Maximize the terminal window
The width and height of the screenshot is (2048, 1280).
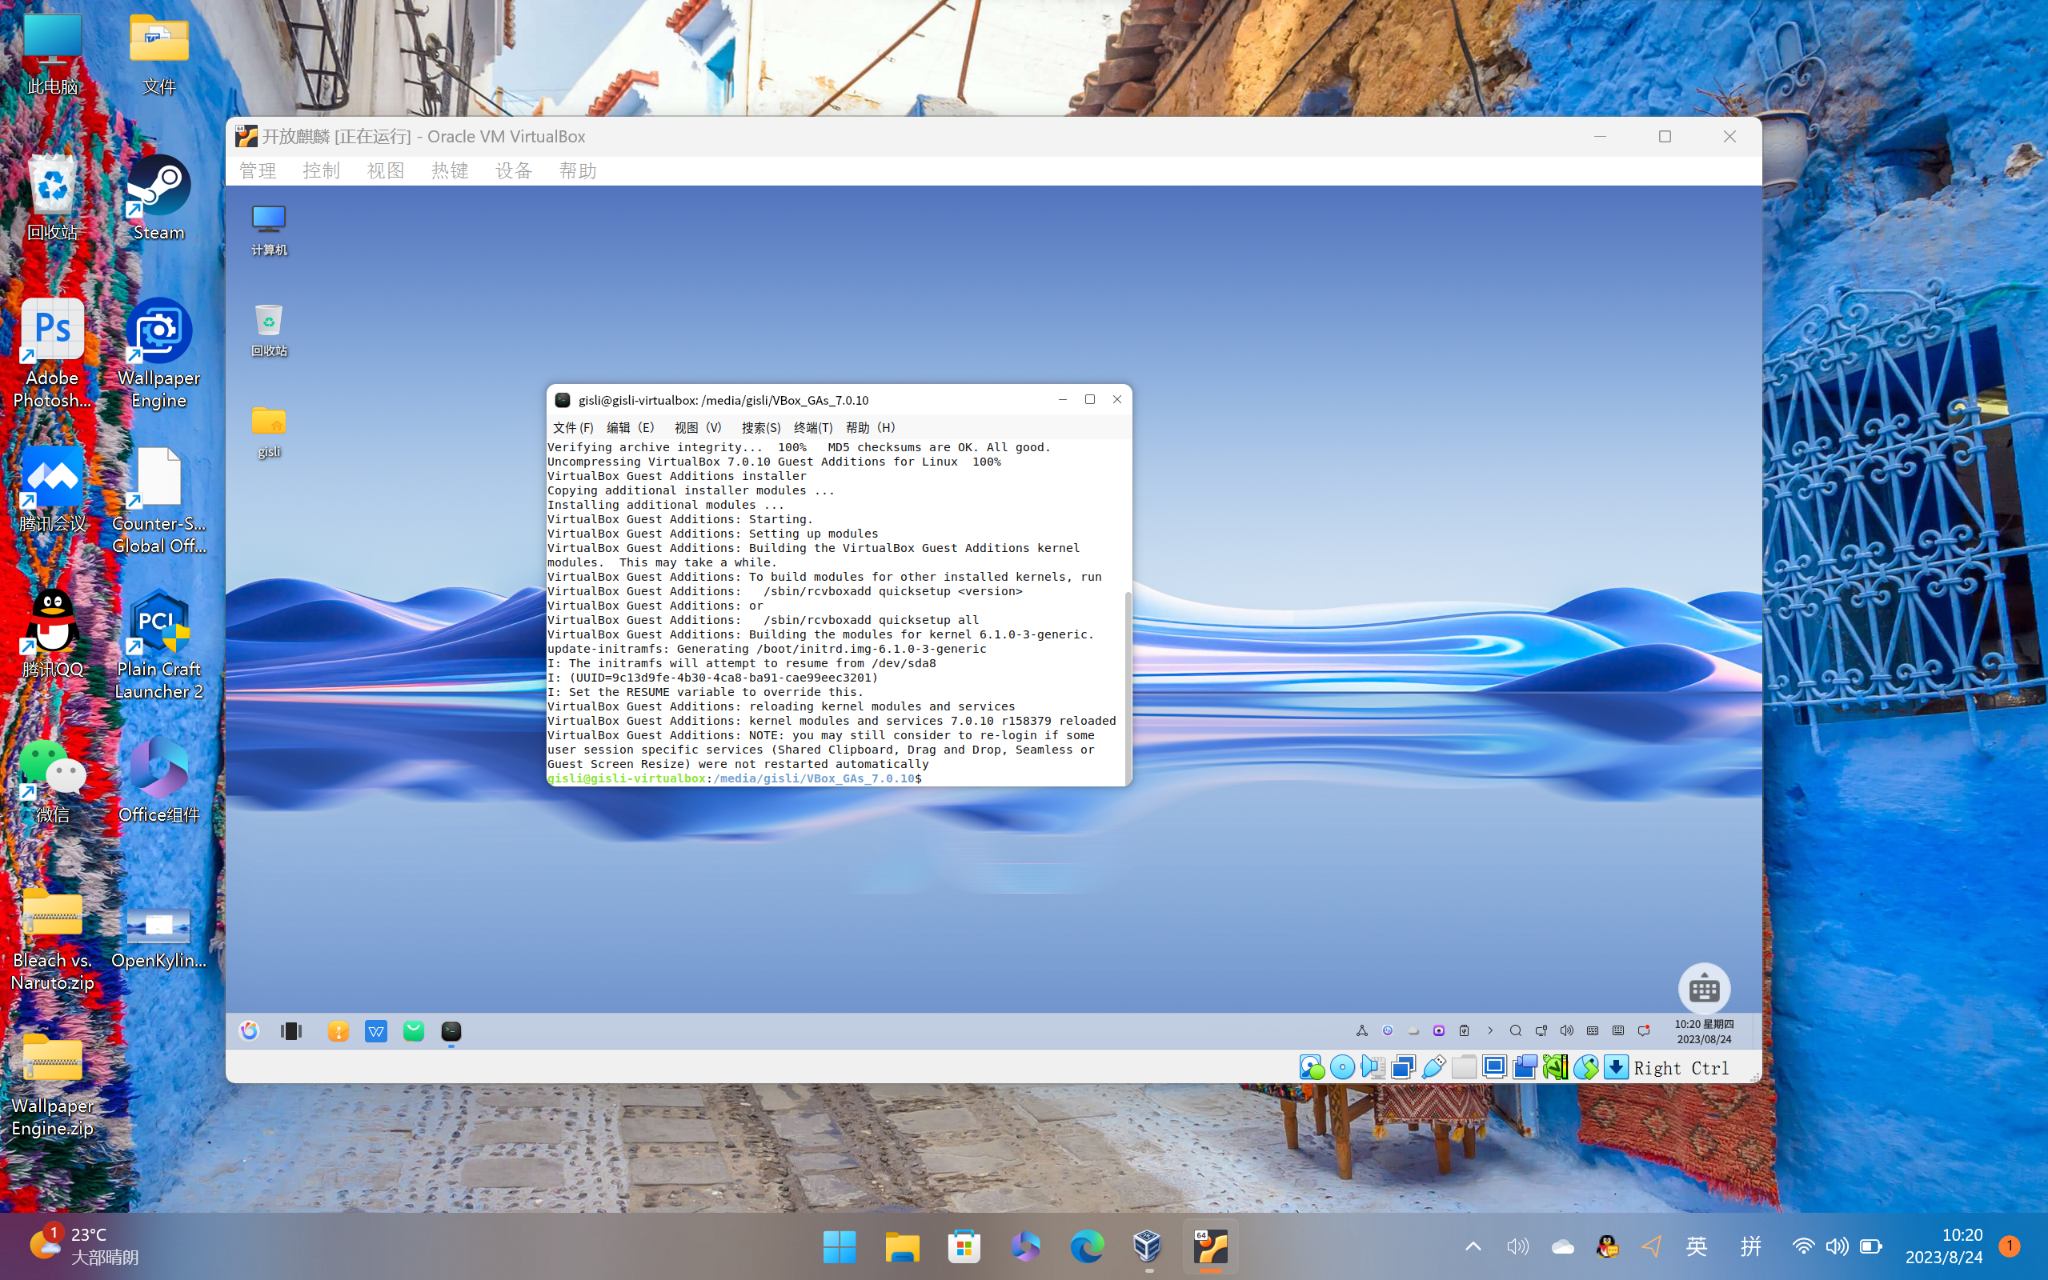pos(1090,399)
